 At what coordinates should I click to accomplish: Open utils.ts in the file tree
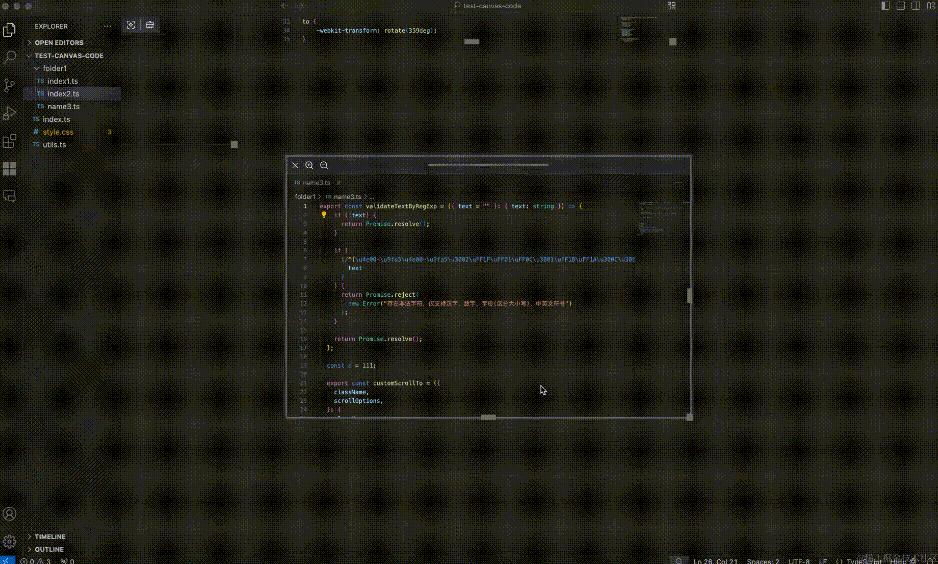coord(54,144)
